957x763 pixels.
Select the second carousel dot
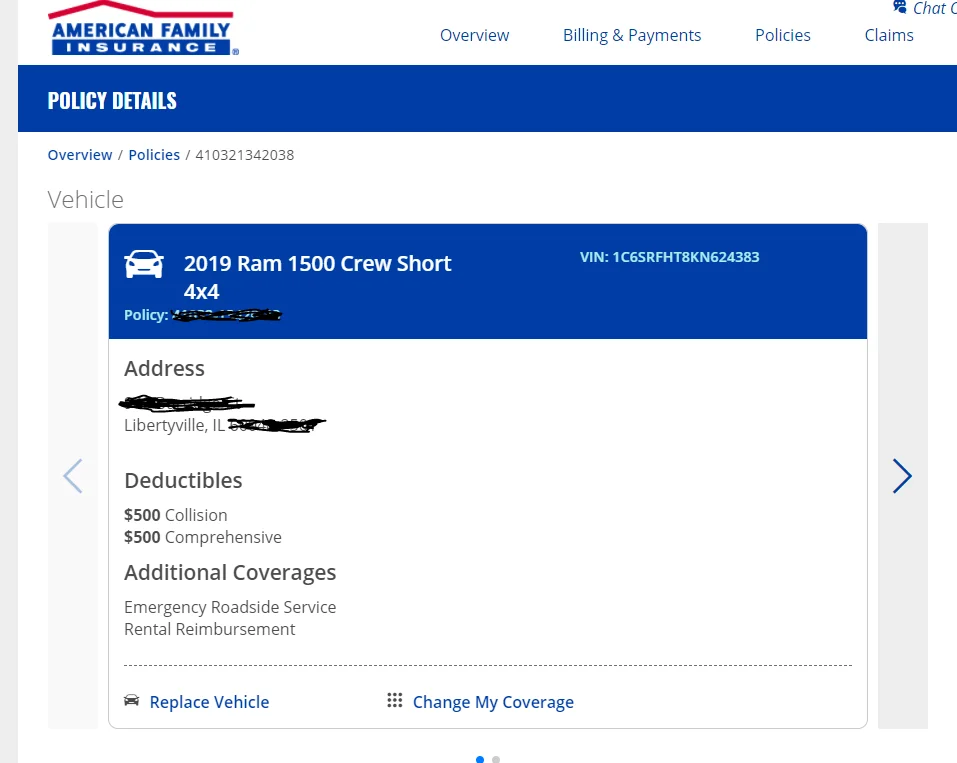[496, 759]
